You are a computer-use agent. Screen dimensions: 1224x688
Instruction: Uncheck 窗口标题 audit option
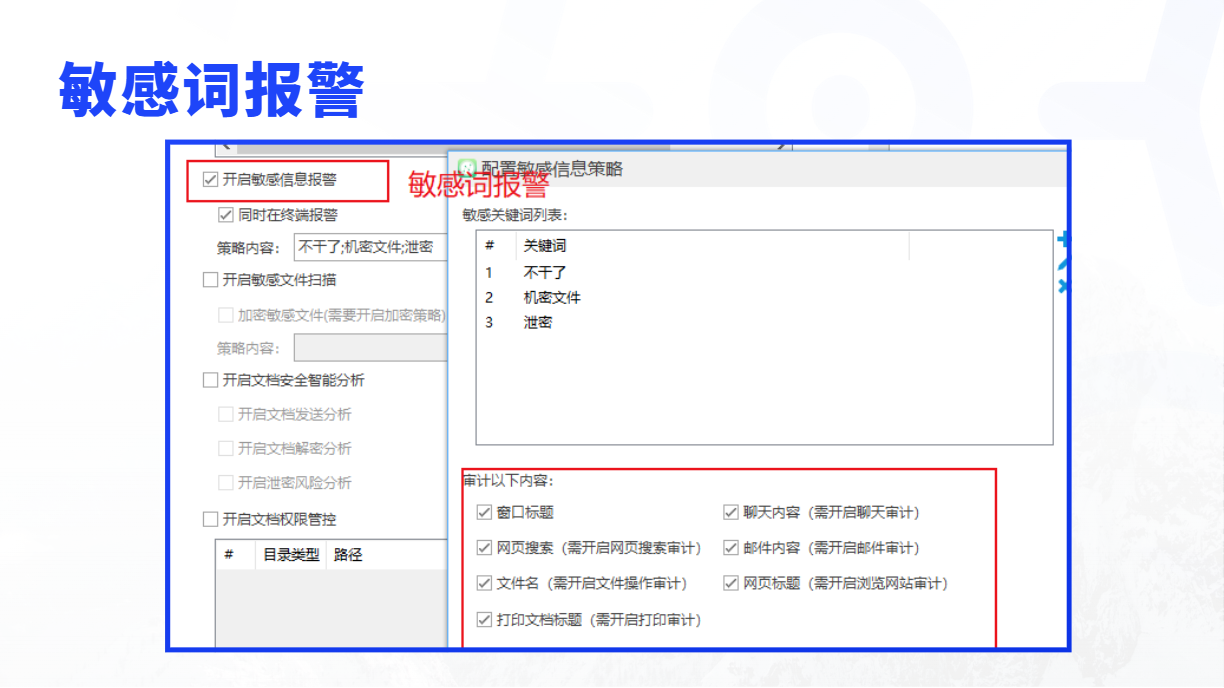click(484, 512)
